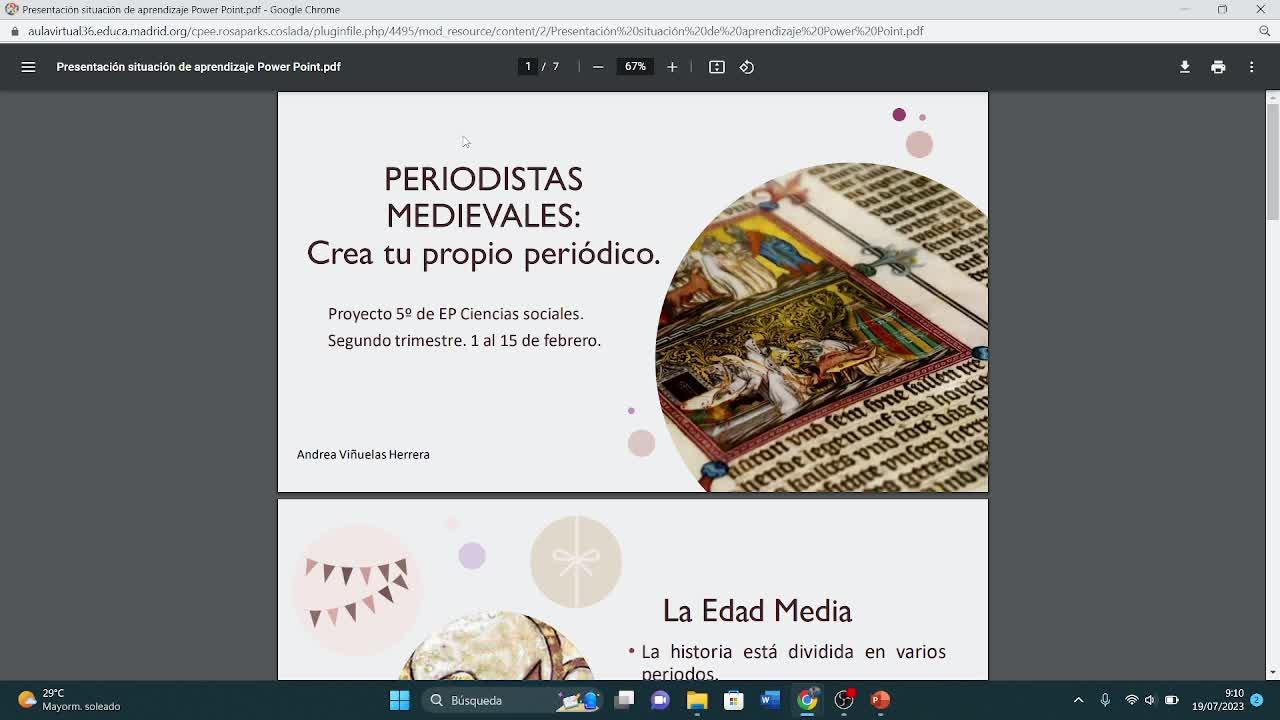Close the Chrome window
This screenshot has width=1280, height=720.
(1260, 9)
